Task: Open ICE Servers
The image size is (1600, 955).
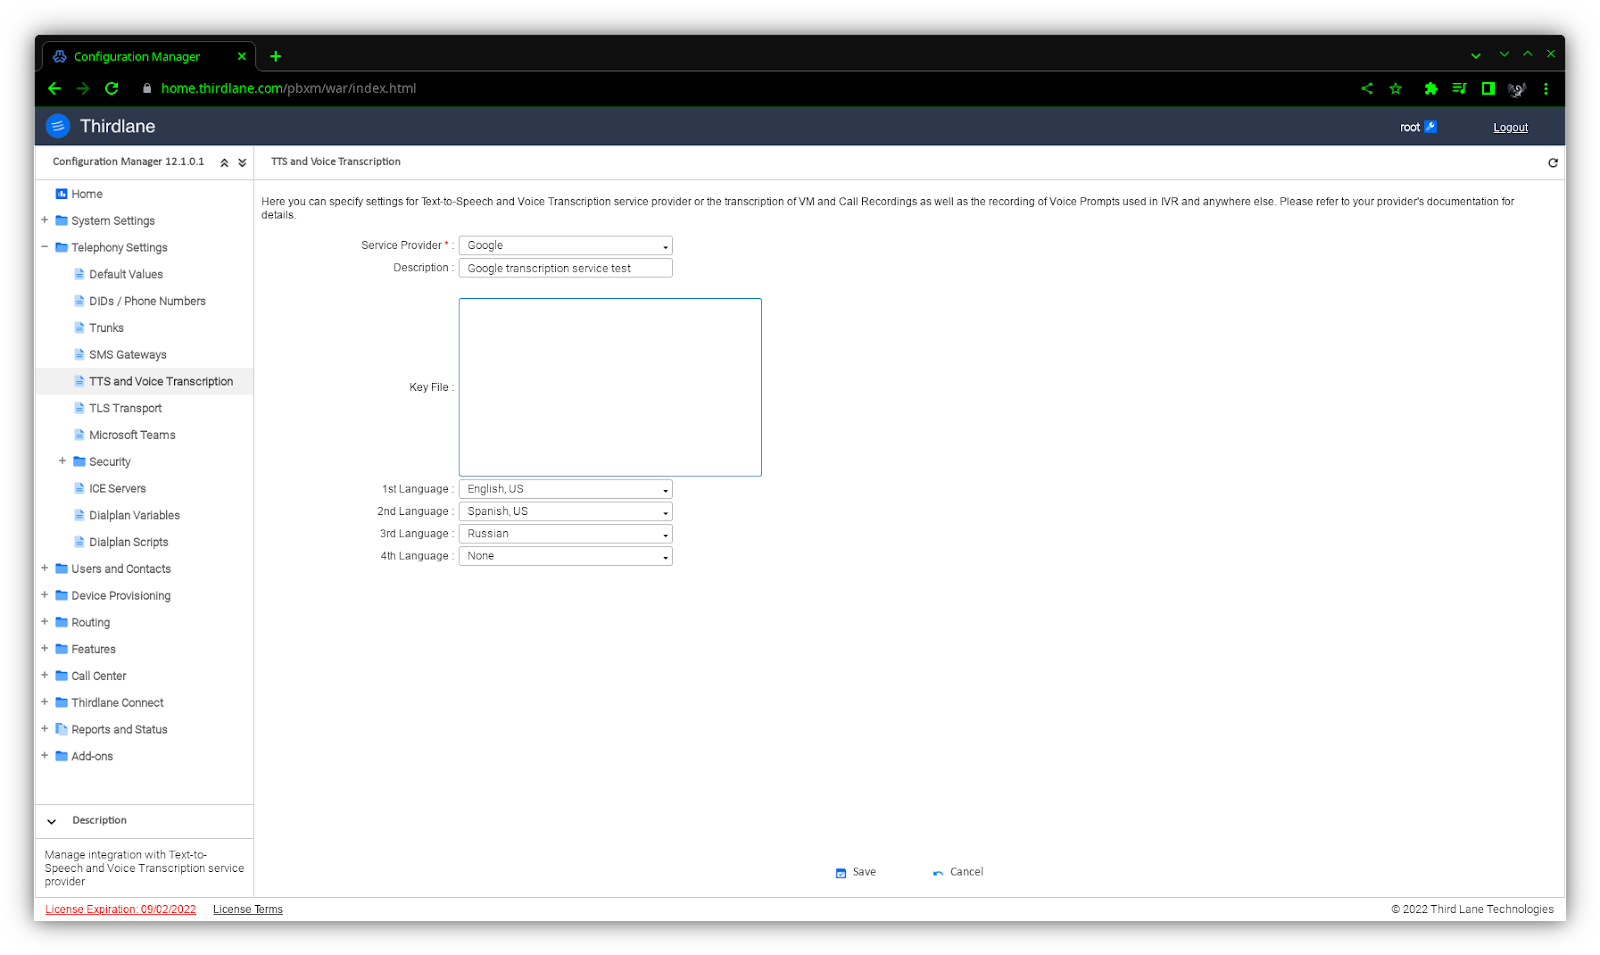Action: coord(117,489)
